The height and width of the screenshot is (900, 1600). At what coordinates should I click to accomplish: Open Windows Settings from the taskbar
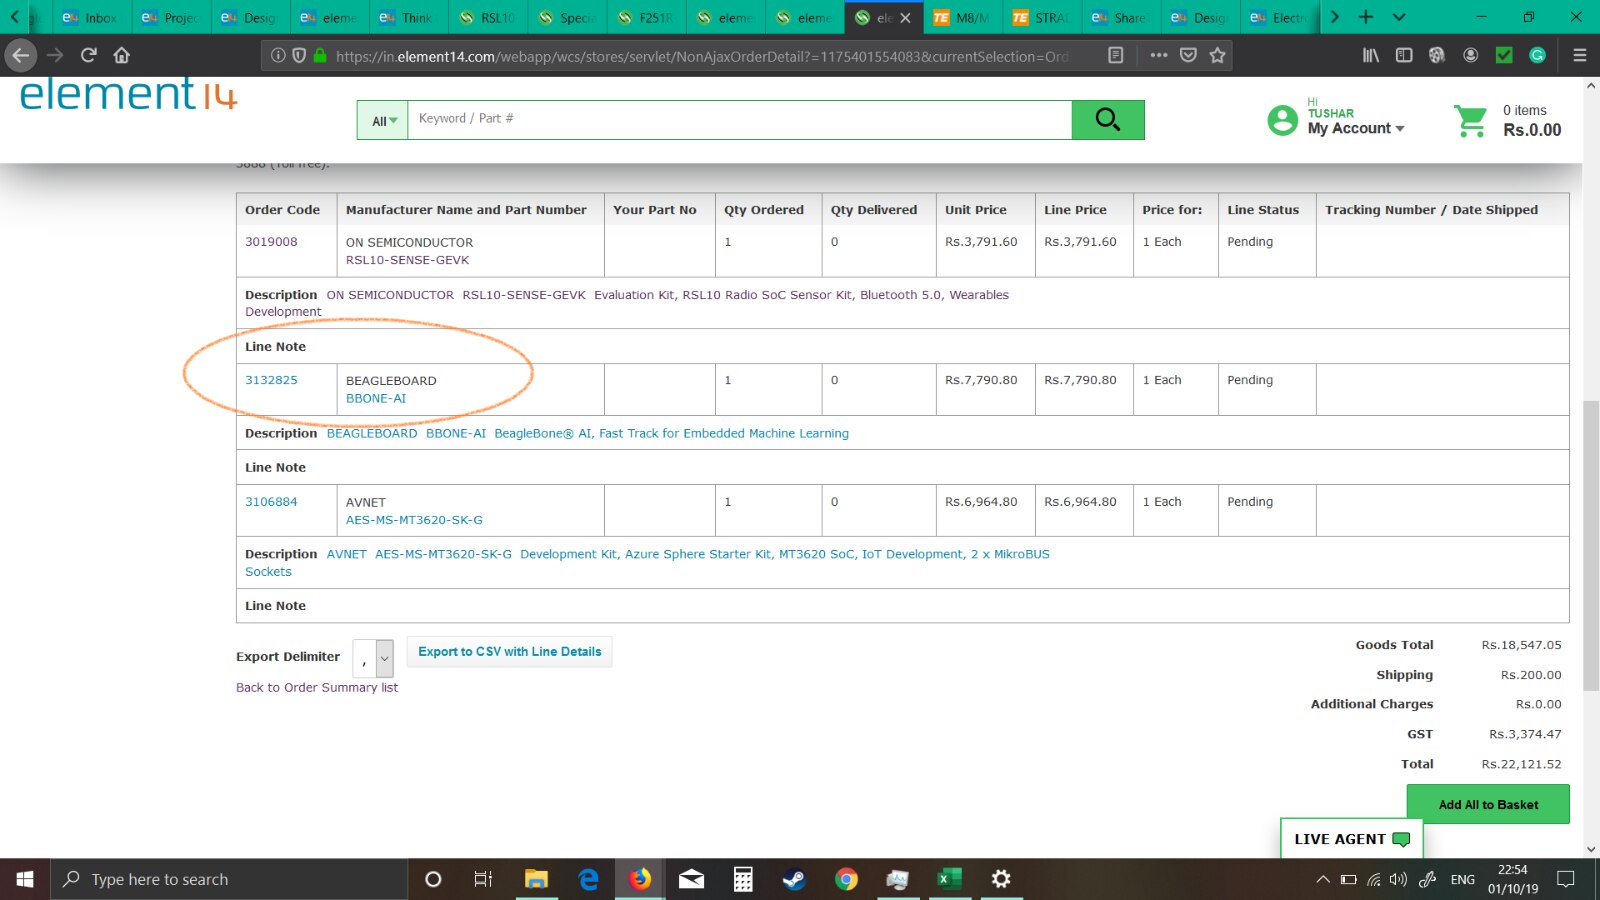1000,879
